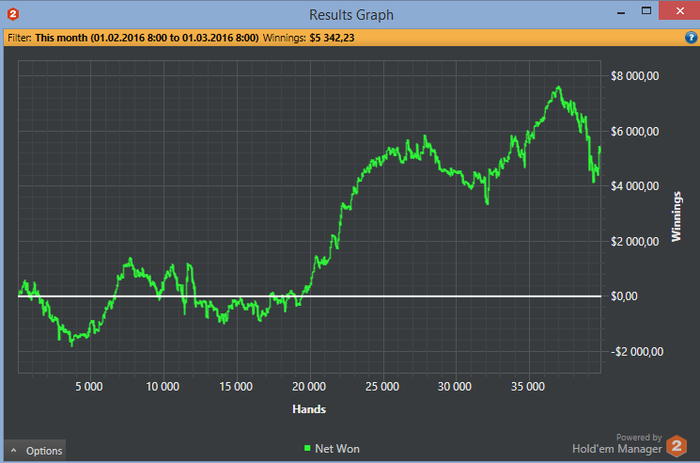Click the 10 000 hands axis label
The width and height of the screenshot is (700, 463).
(162, 386)
